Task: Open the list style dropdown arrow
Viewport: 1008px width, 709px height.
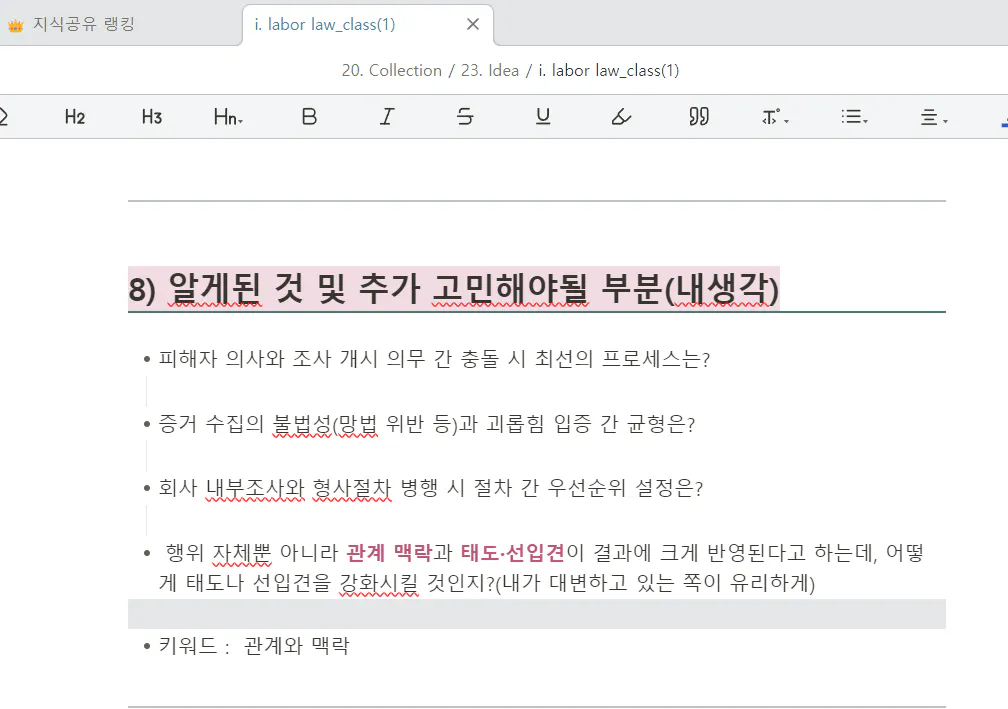Action: pyautogui.click(x=864, y=121)
